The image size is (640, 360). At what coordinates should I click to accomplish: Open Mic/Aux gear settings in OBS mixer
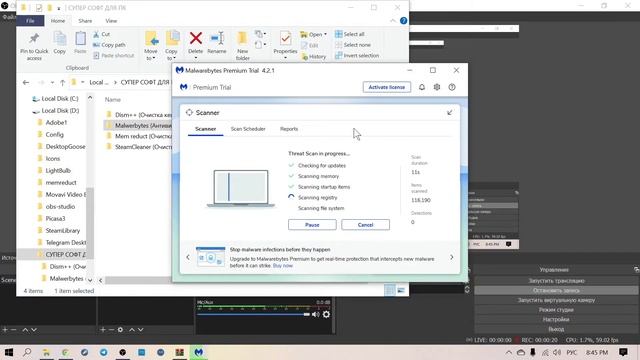coord(326,314)
